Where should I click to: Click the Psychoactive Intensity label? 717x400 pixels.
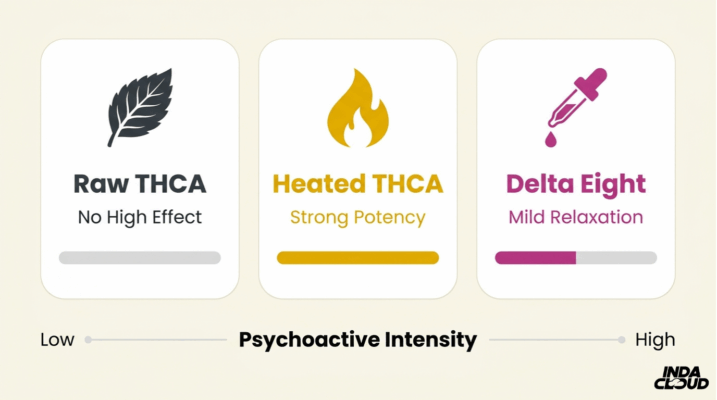click(358, 340)
